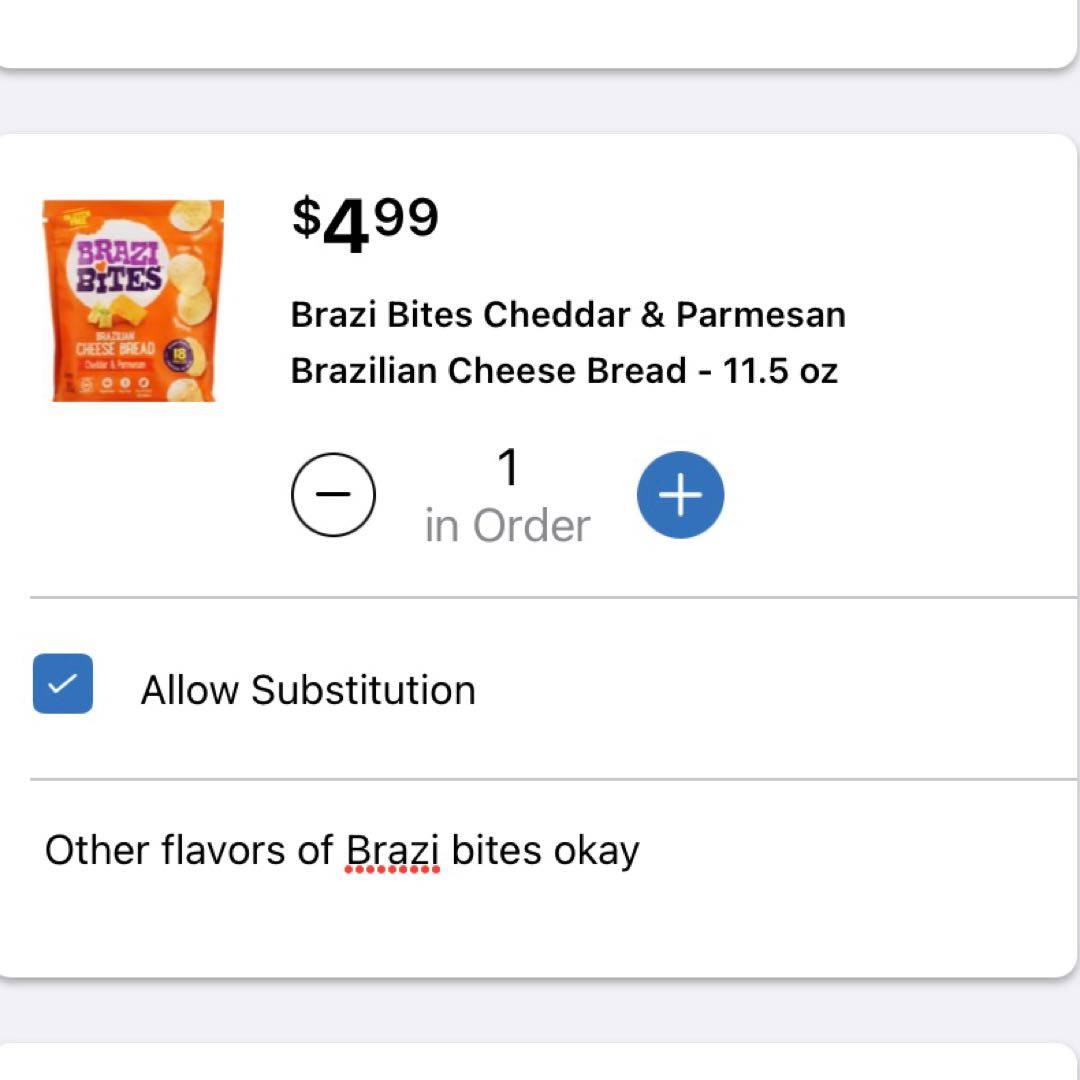This screenshot has height=1080, width=1080.
Task: Tap the Cheese Bread text on the package
Action: pyautogui.click(x=118, y=349)
